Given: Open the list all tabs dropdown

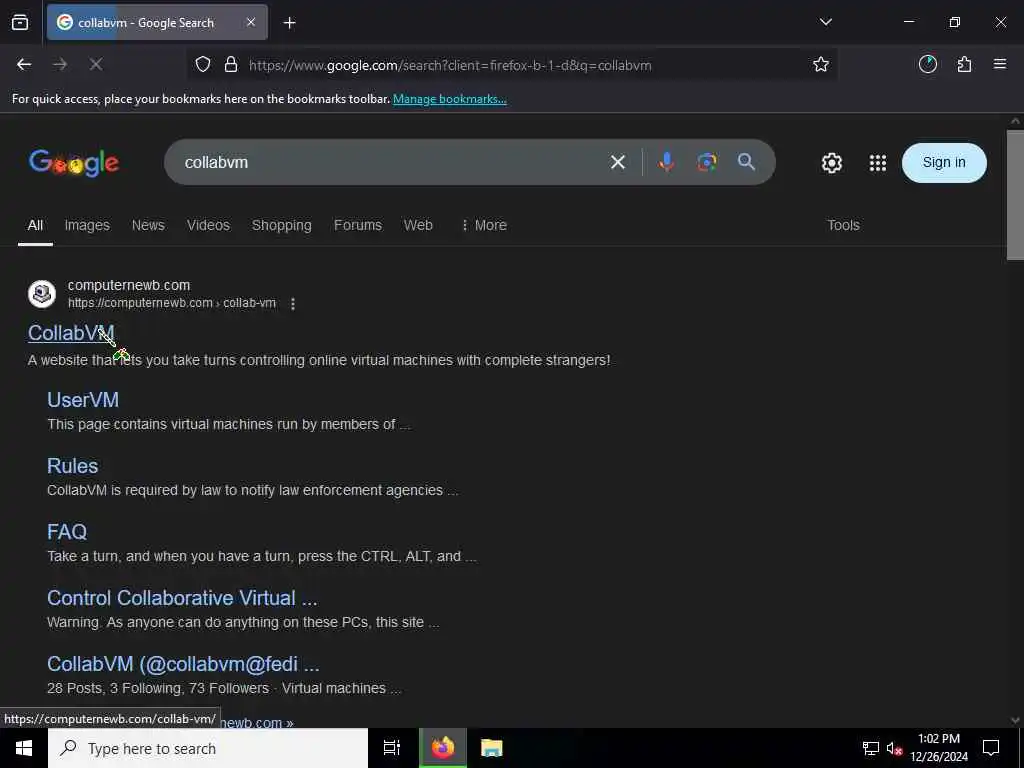Looking at the screenshot, I should point(825,22).
